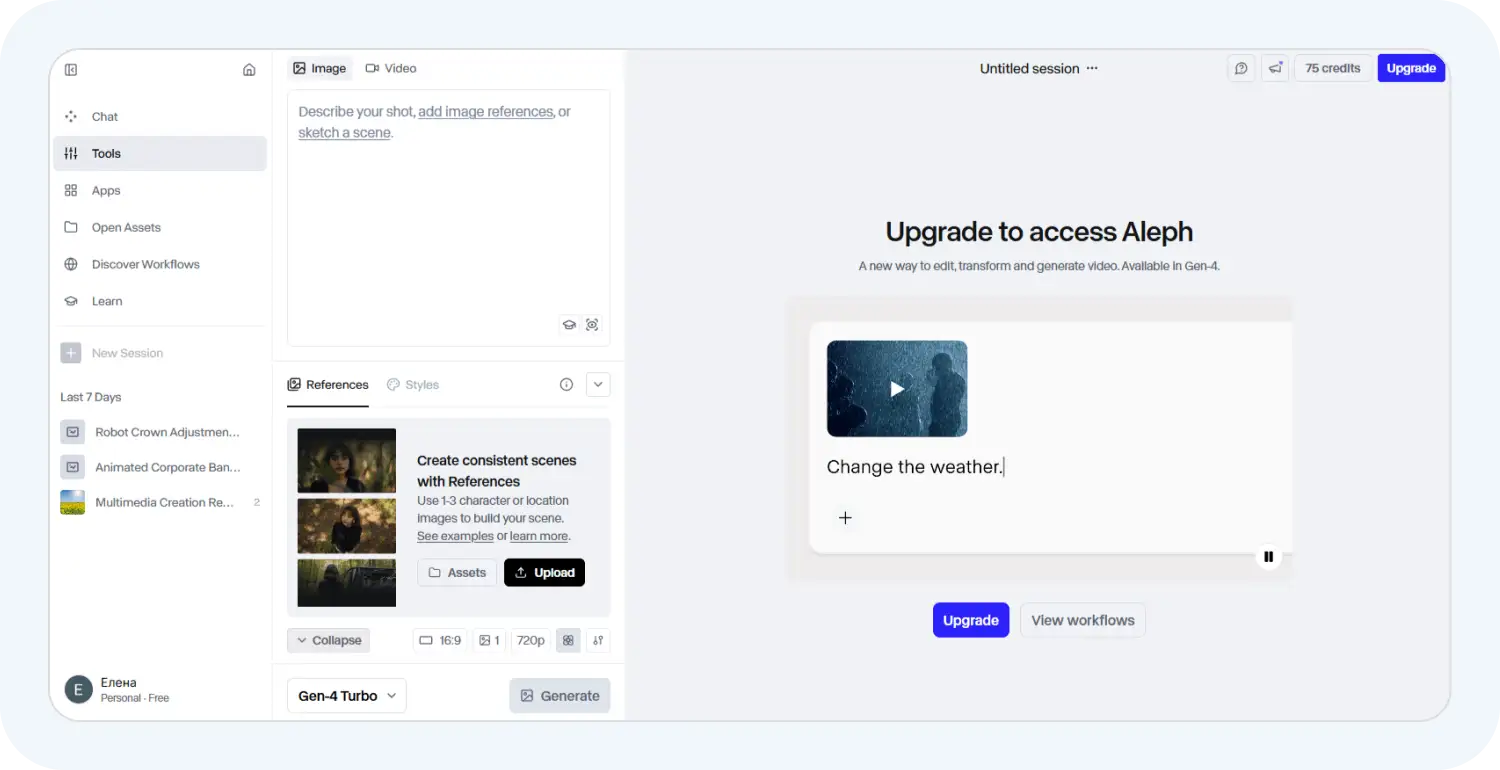Screen dimensions: 1500x770
Task: Click the Generate button
Action: (x=560, y=696)
